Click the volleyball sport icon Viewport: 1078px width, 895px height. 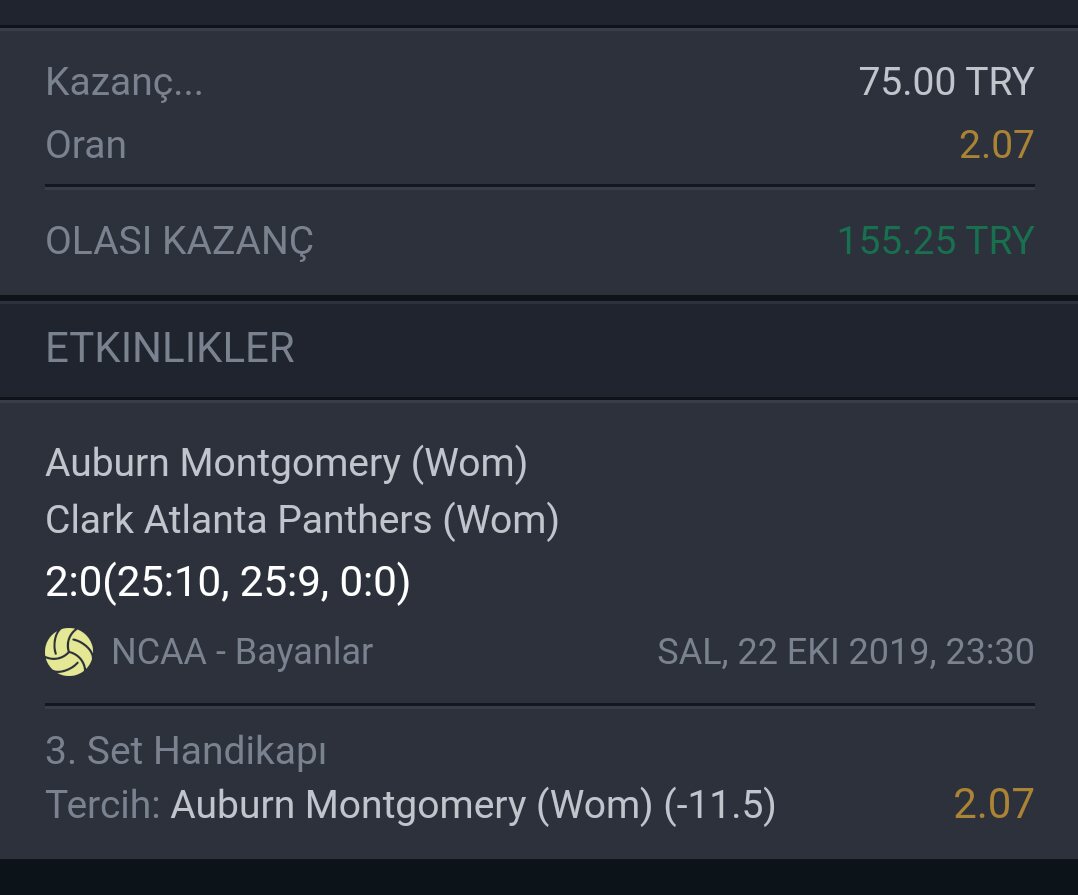point(69,652)
